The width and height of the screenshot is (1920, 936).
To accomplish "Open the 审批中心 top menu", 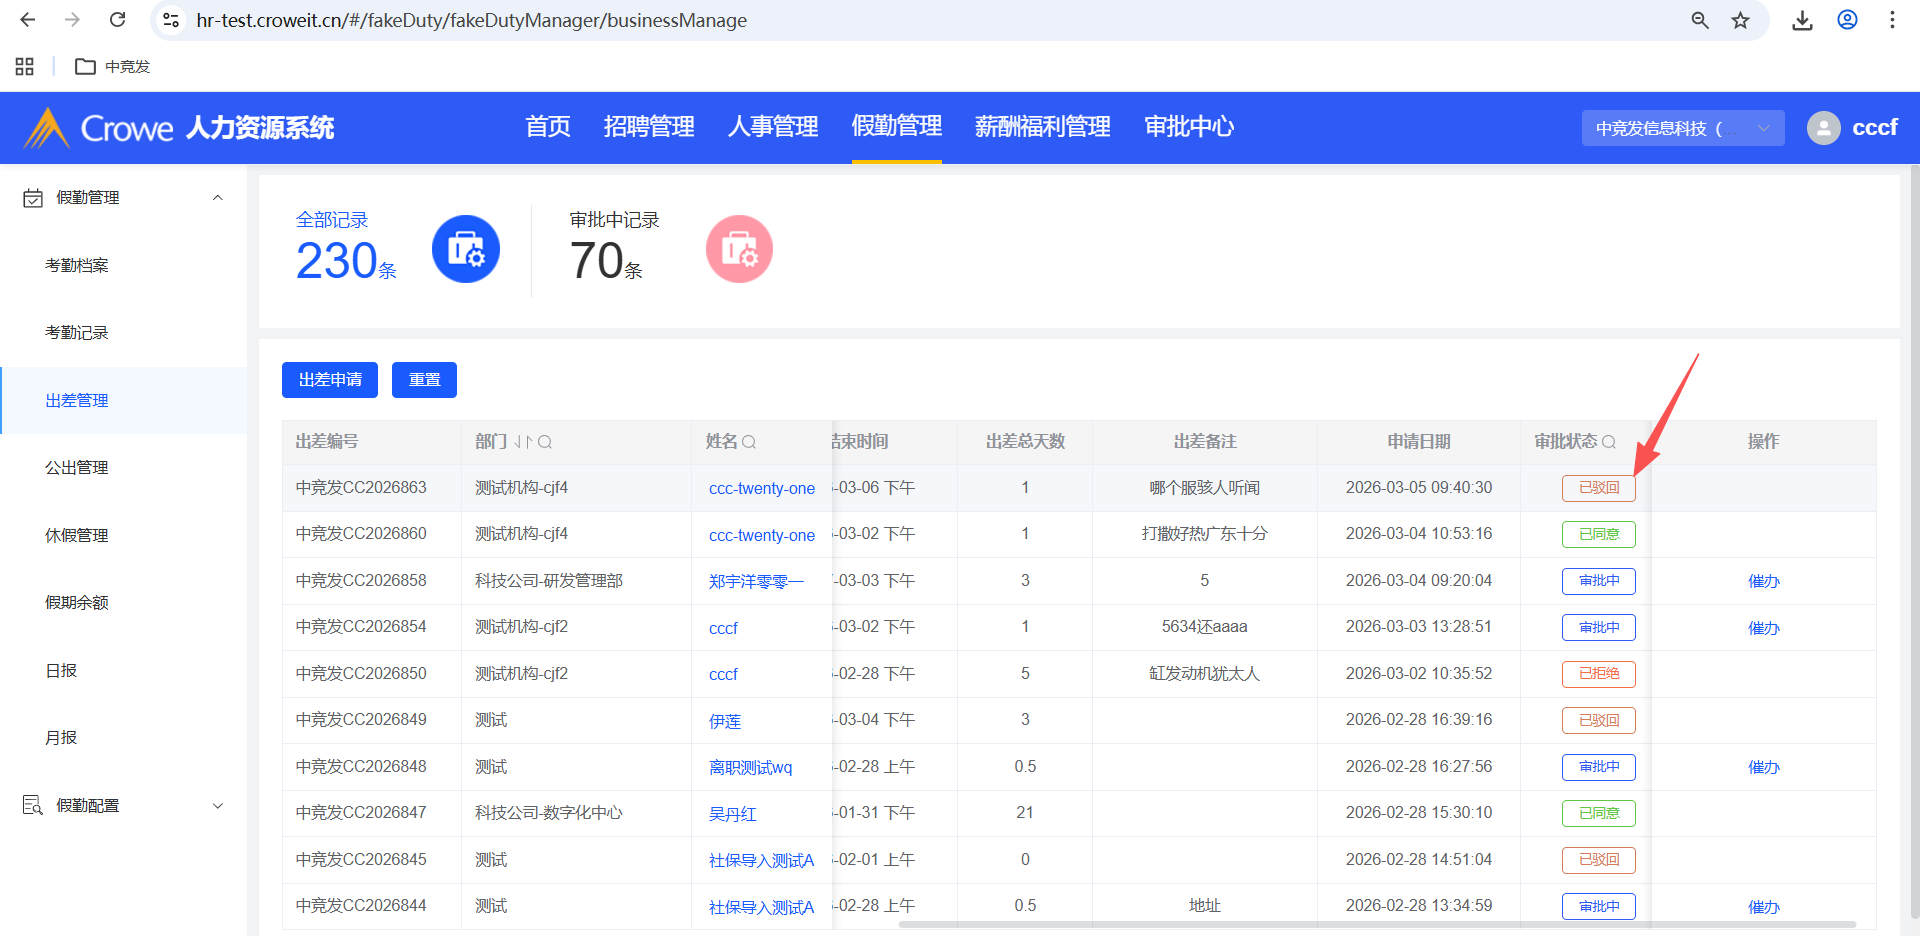I will click(1188, 127).
